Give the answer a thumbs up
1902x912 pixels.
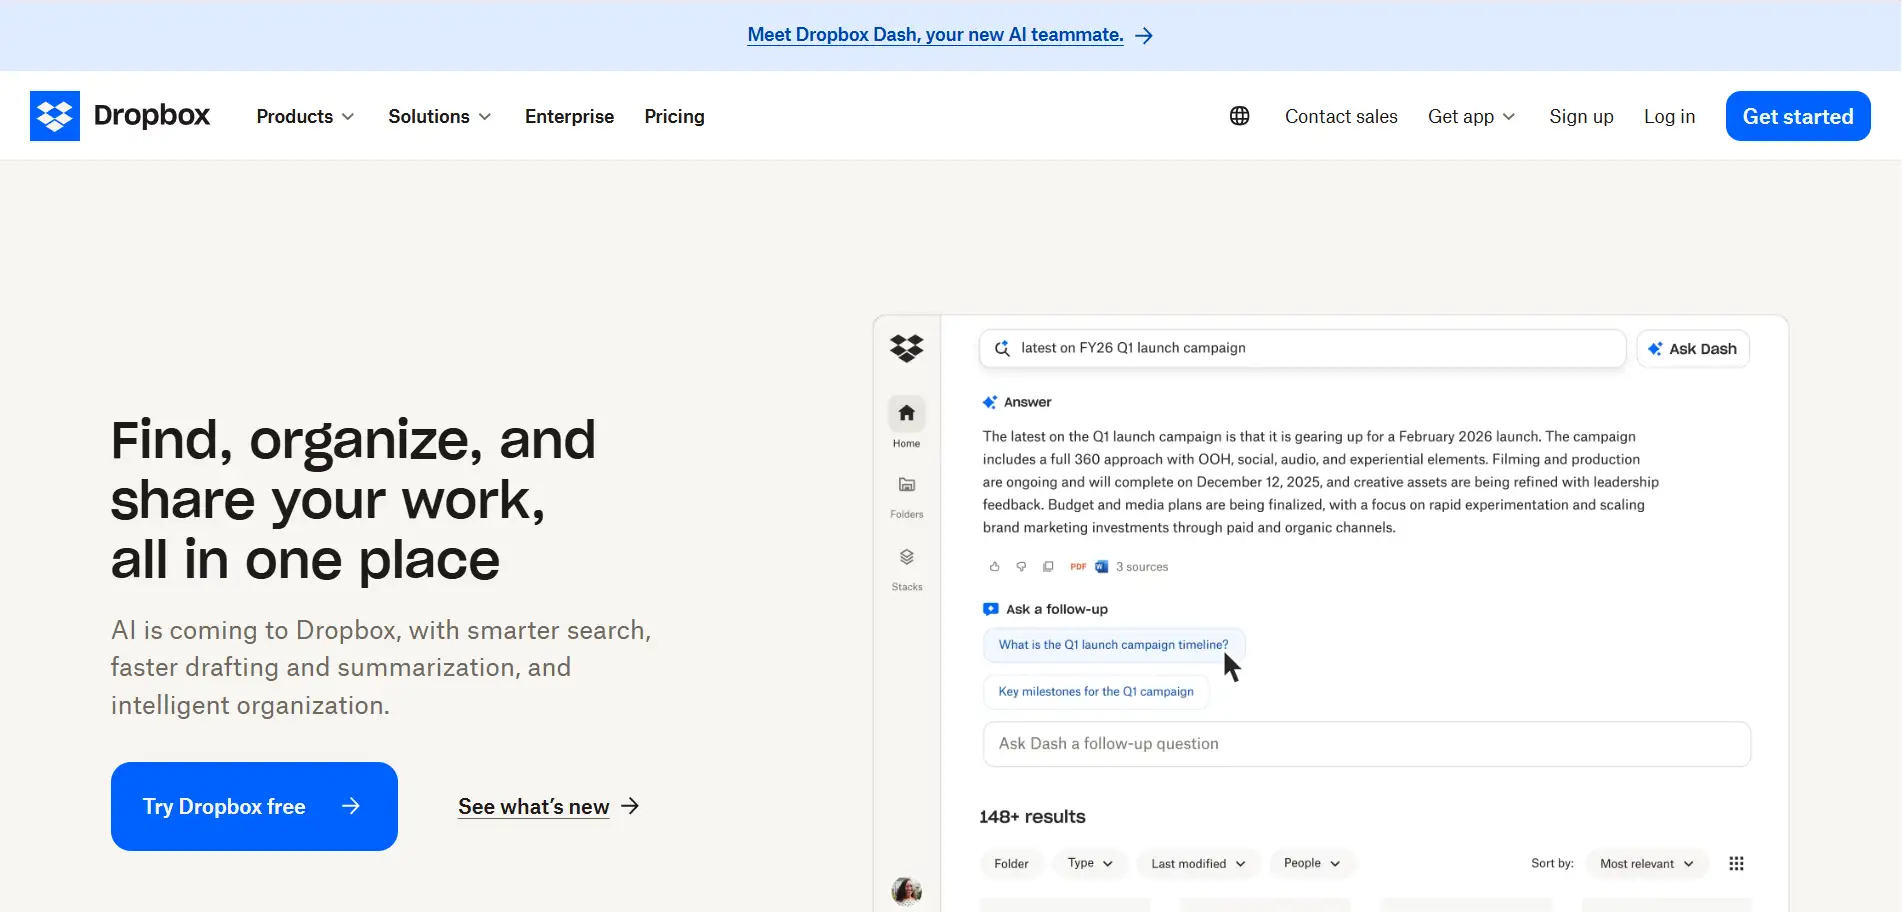click(994, 566)
